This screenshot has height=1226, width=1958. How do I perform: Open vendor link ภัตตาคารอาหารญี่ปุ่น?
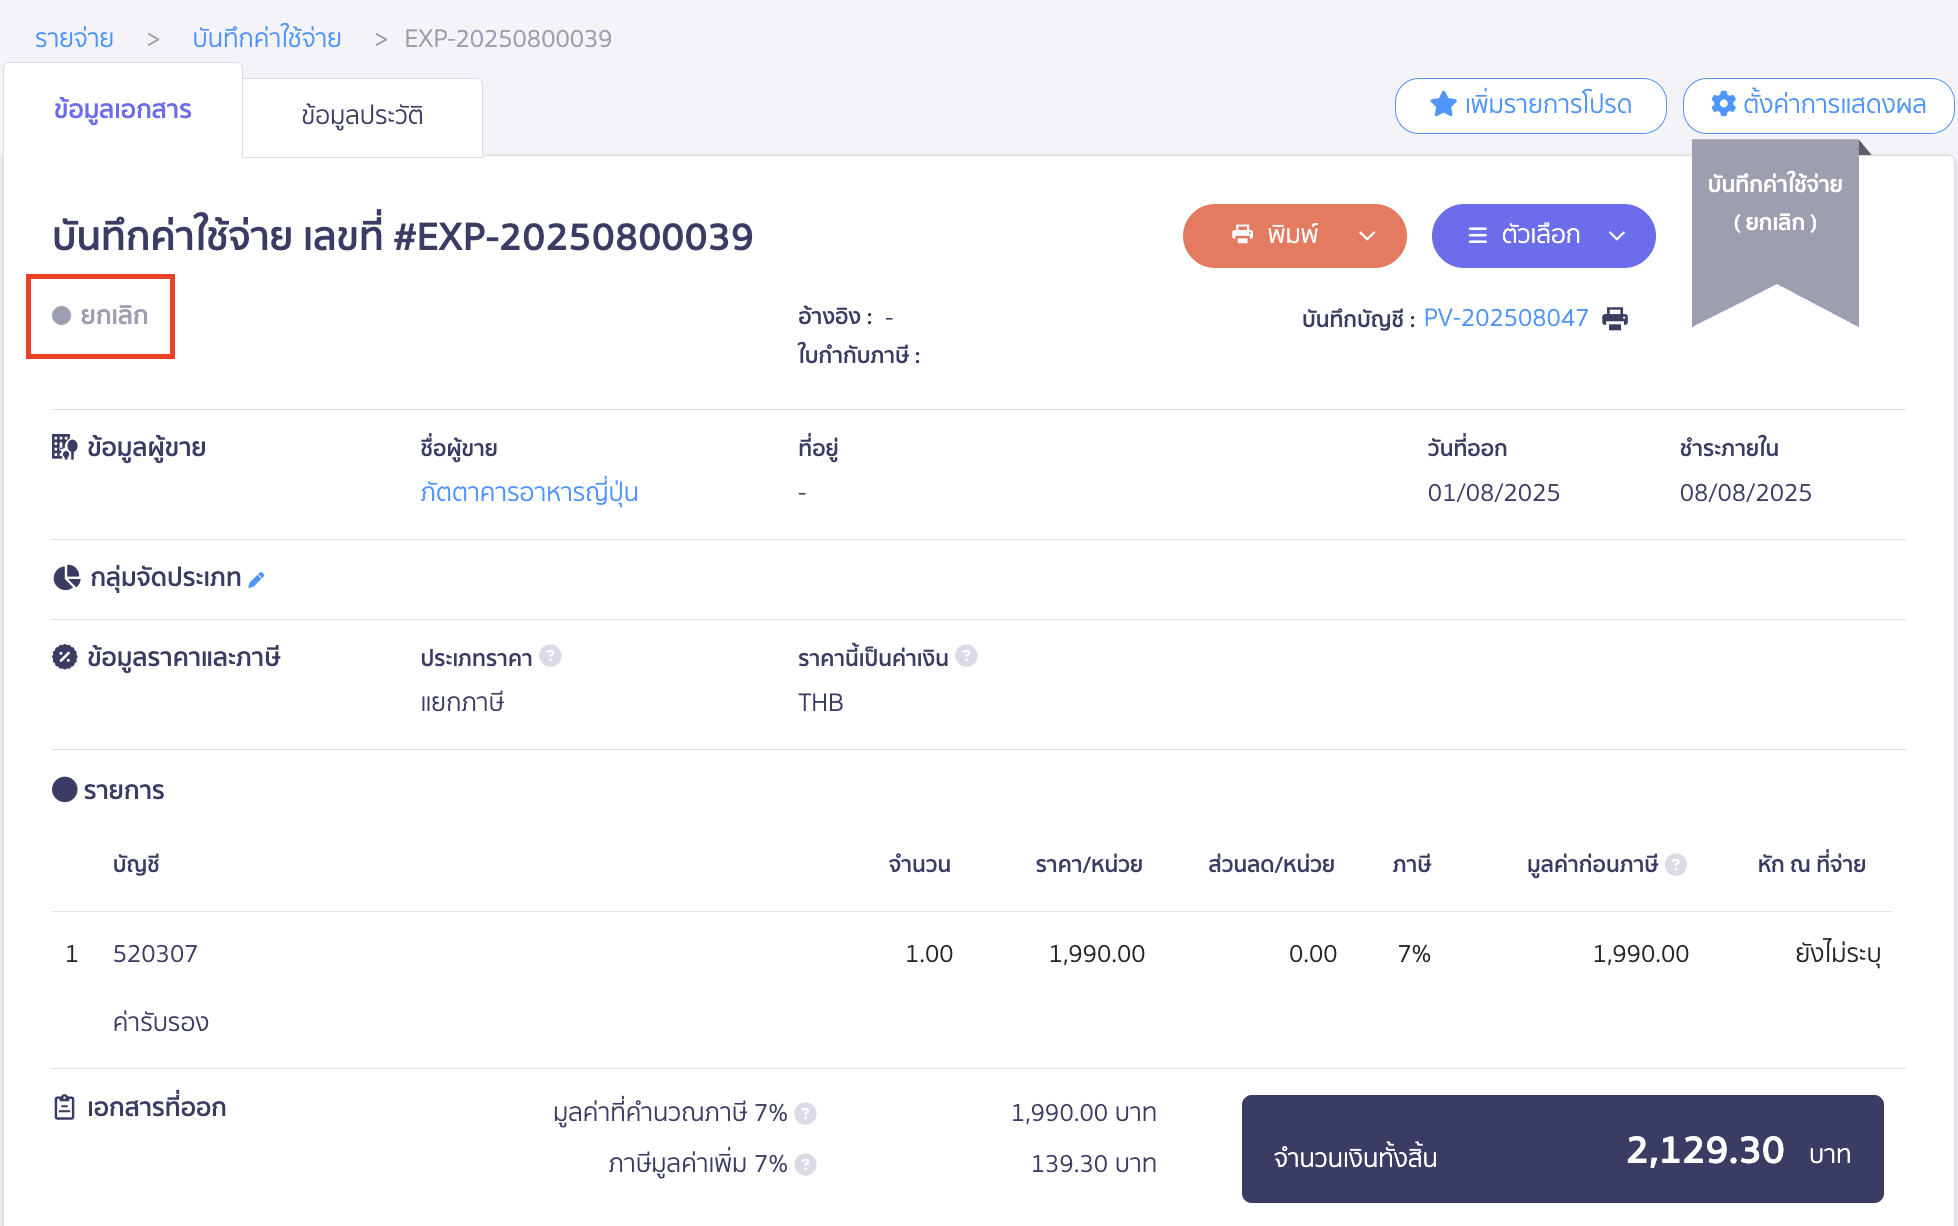pyautogui.click(x=529, y=492)
